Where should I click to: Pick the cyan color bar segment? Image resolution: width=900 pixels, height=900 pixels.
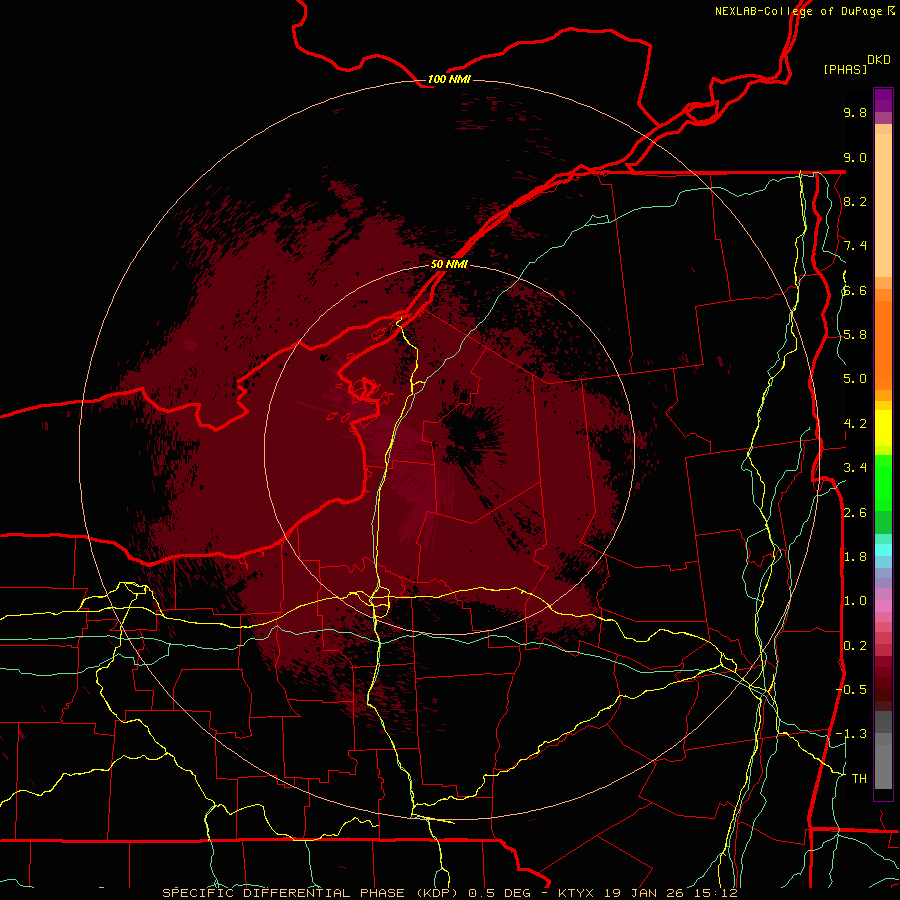(x=883, y=550)
